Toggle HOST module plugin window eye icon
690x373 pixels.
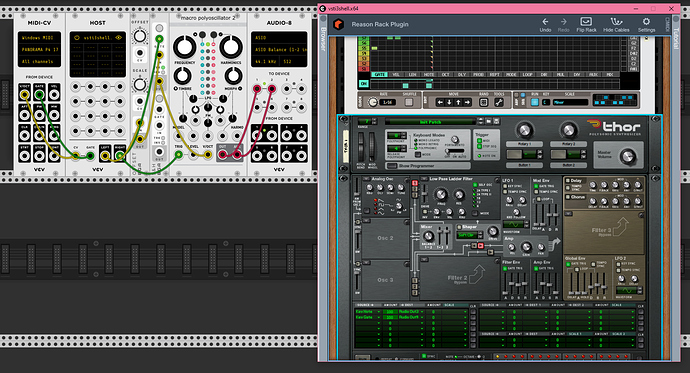click(x=118, y=38)
